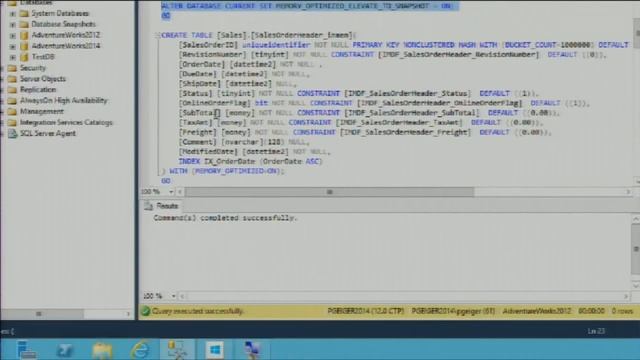
Task: Click the [Comment] column definition
Action: (244, 142)
